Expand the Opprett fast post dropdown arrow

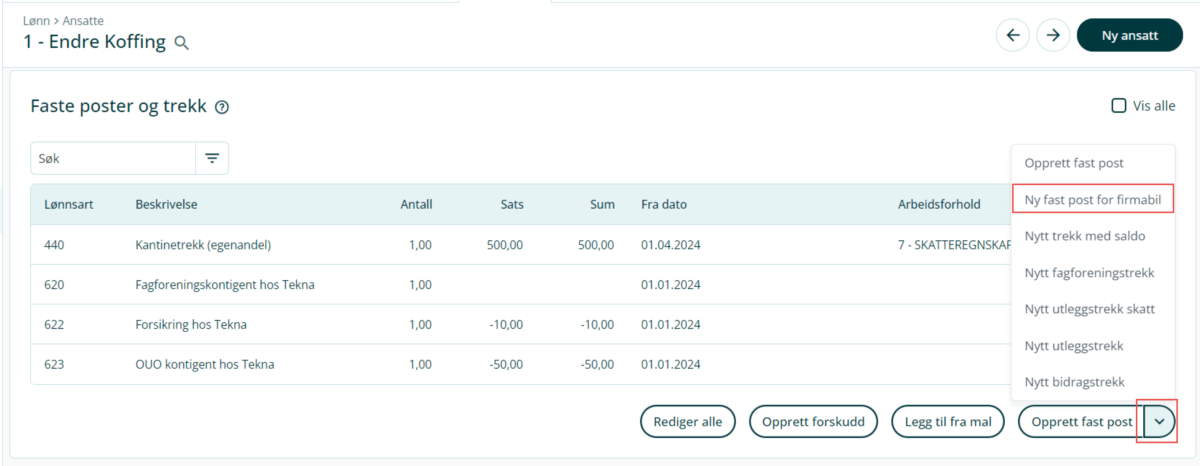tap(1159, 422)
